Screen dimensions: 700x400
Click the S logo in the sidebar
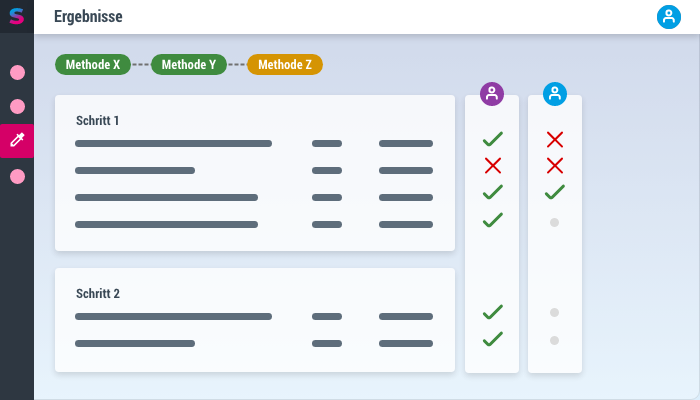[17, 17]
